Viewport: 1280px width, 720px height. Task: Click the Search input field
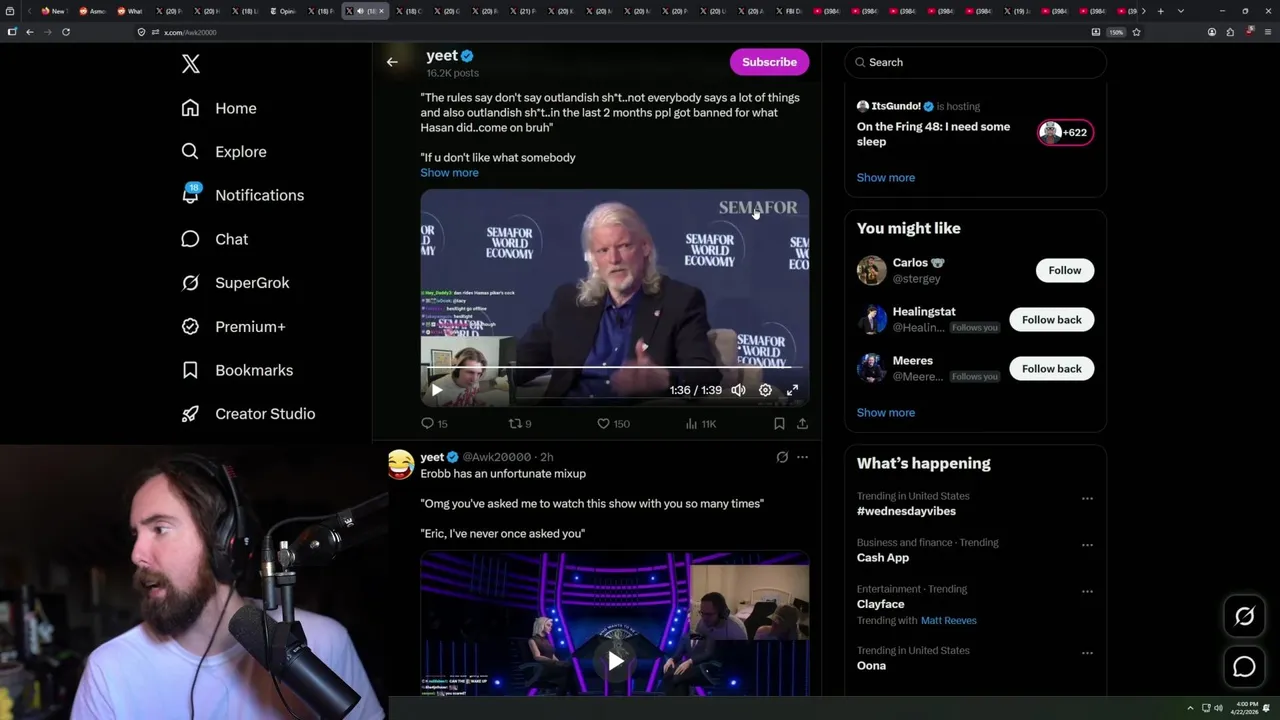point(975,62)
